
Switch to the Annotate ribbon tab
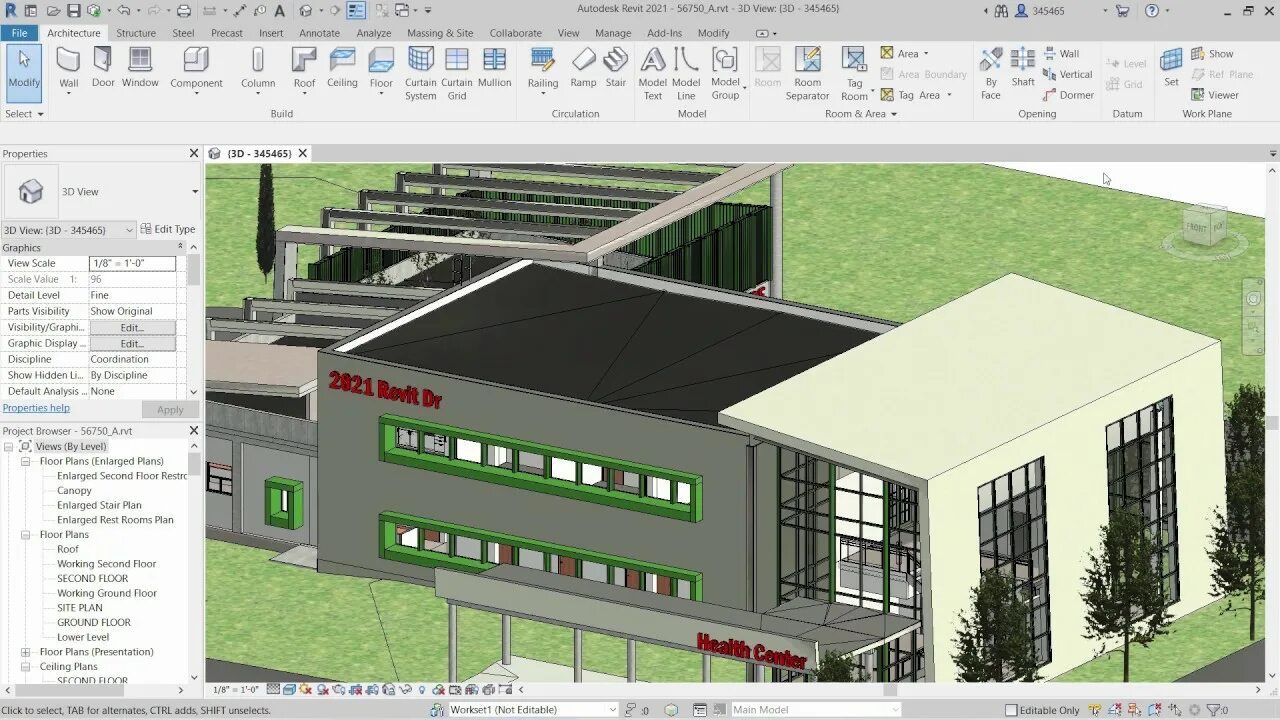[x=320, y=33]
